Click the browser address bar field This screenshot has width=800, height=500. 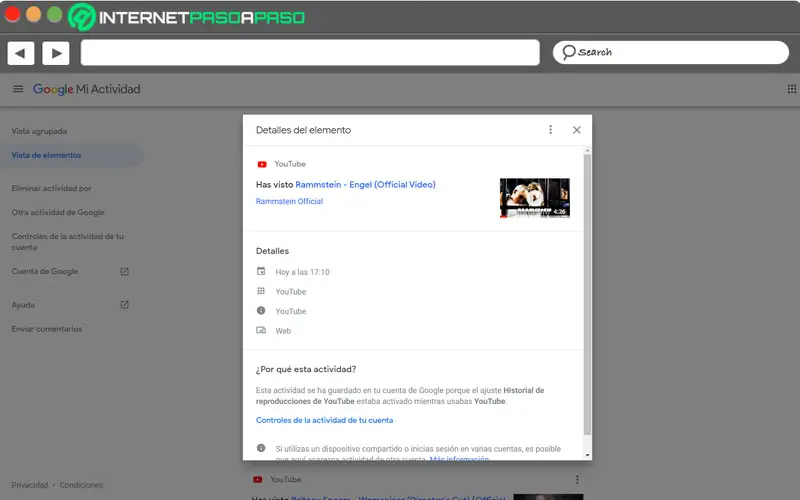[x=310, y=53]
